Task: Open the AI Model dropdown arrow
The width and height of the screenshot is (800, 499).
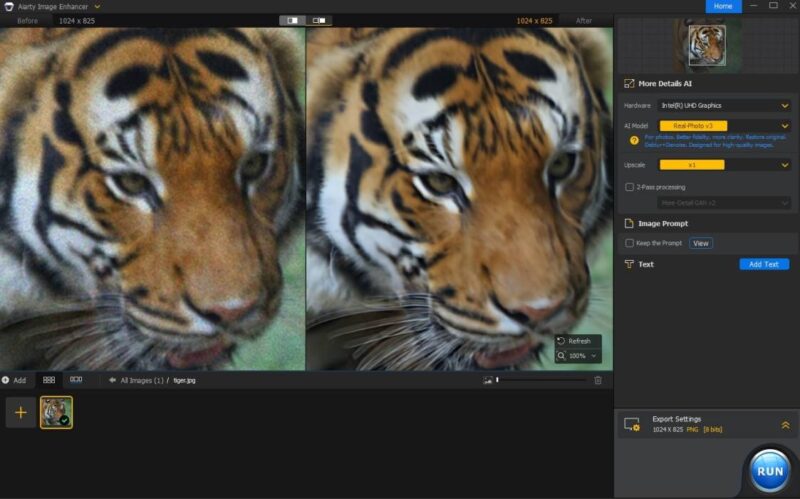Action: tap(785, 126)
